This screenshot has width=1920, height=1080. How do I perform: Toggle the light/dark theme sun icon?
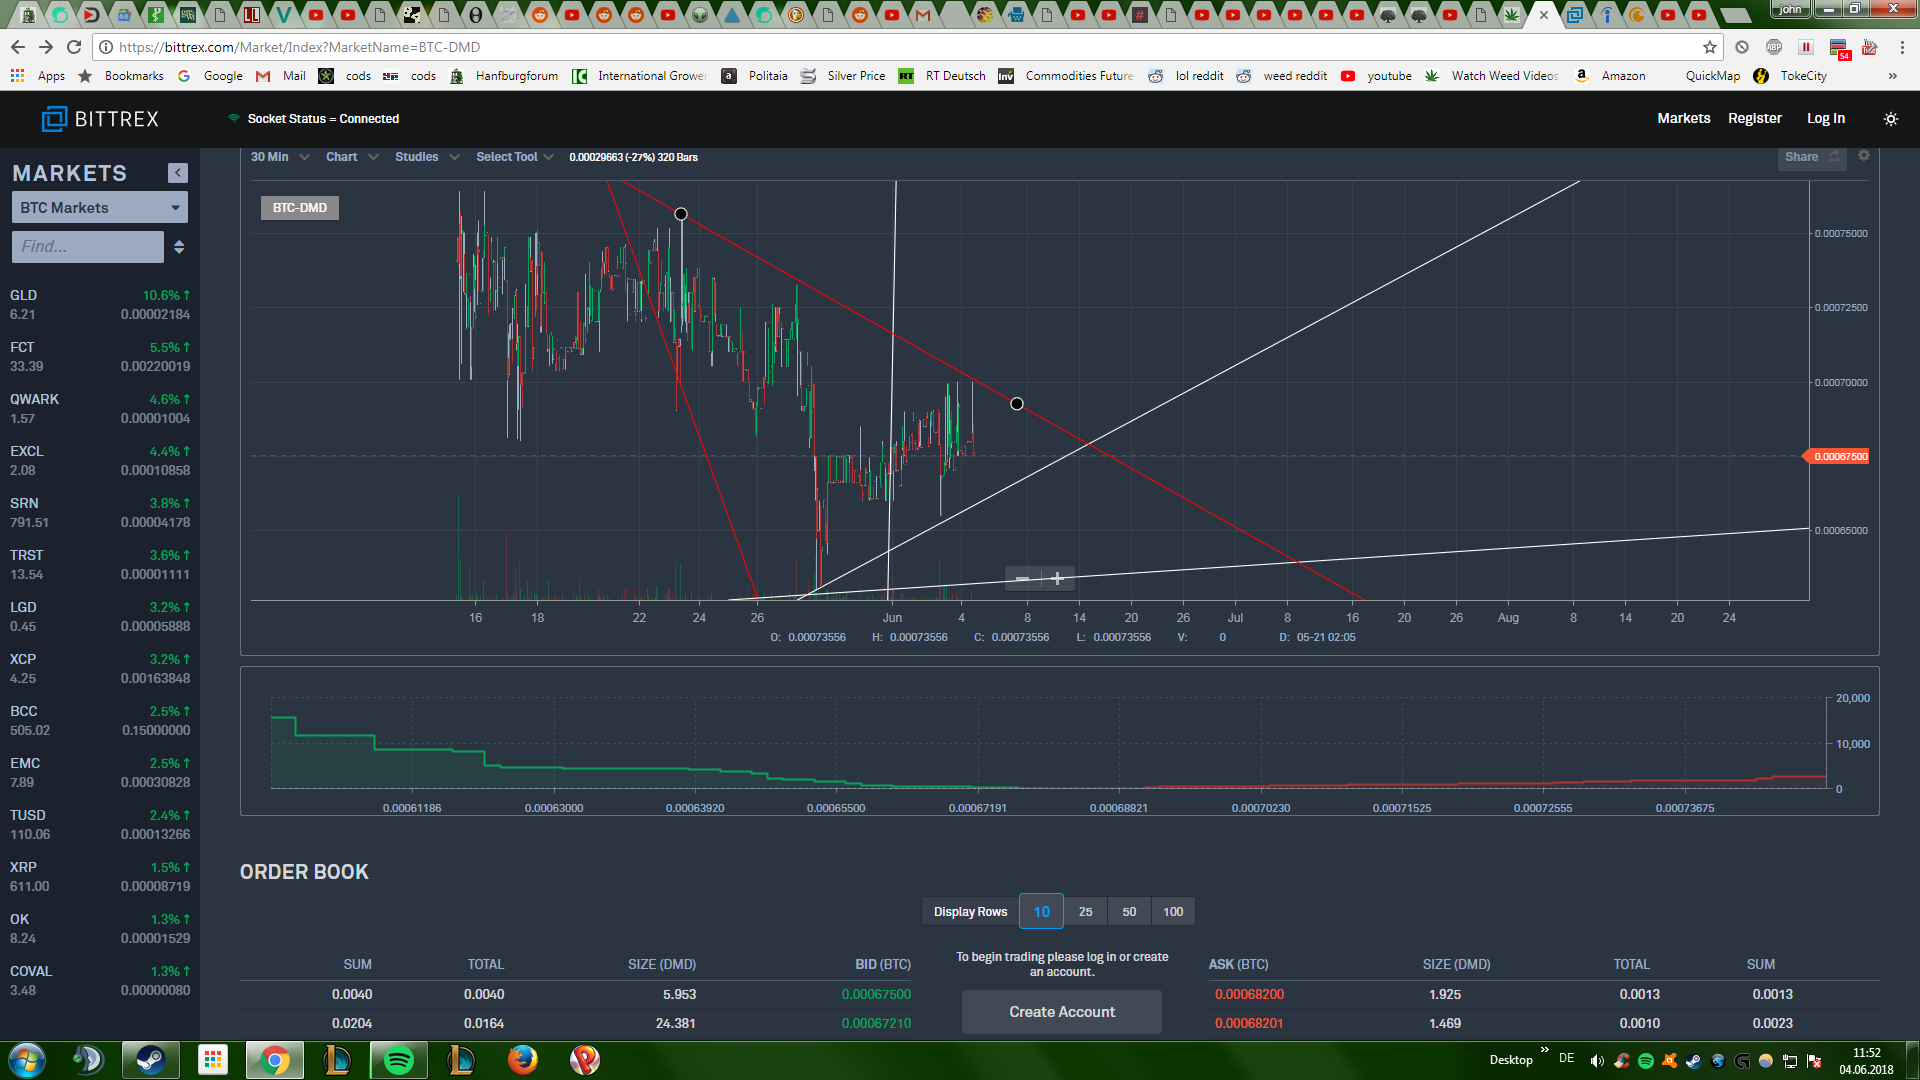[1890, 119]
